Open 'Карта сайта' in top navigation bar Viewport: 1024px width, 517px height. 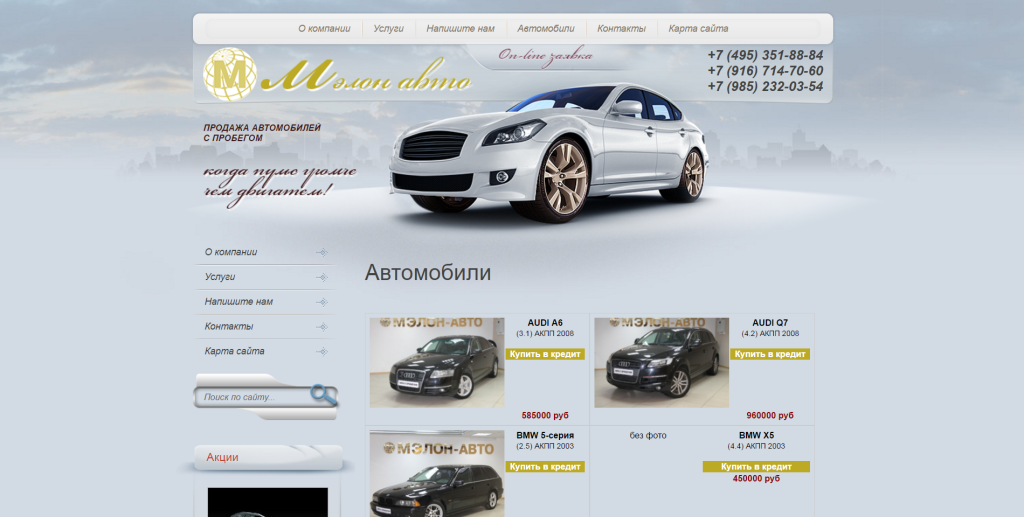(698, 29)
